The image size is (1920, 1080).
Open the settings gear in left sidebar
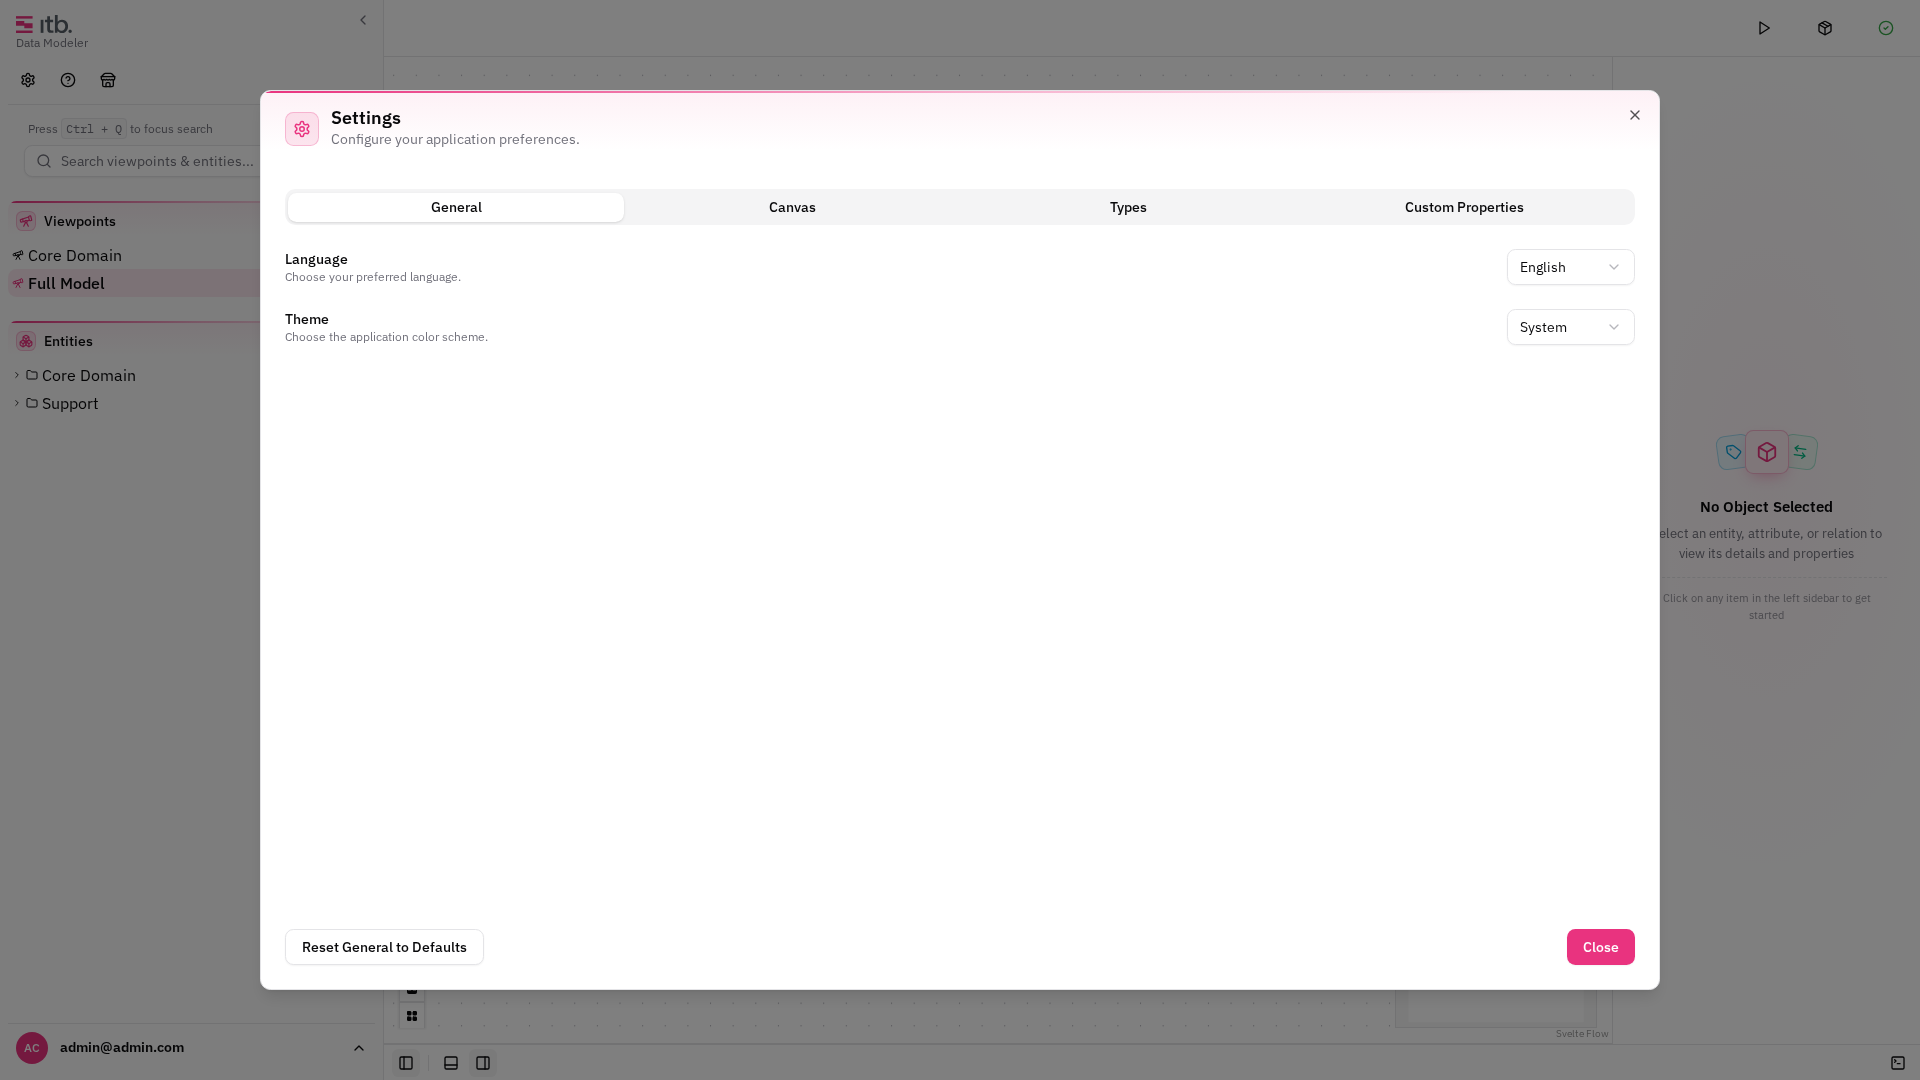(x=28, y=80)
